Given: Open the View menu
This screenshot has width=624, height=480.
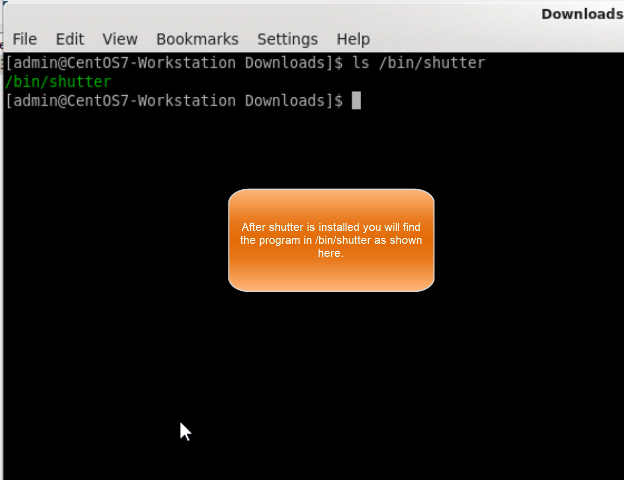Looking at the screenshot, I should pos(120,39).
